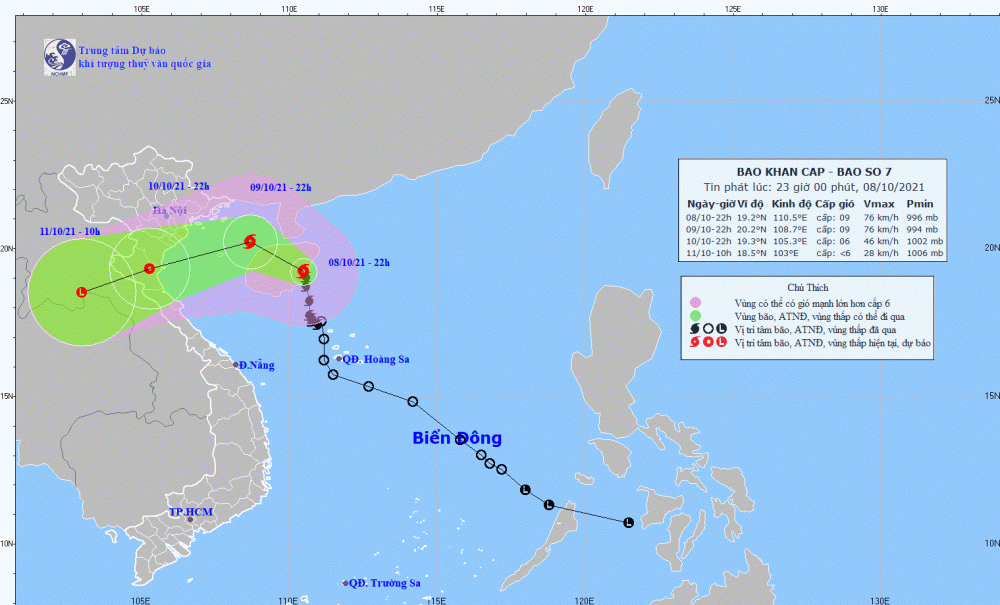Image resolution: width=1000 pixels, height=605 pixels.
Task: Click the pink strong-wind swatch in the legend
Action: tap(695, 302)
